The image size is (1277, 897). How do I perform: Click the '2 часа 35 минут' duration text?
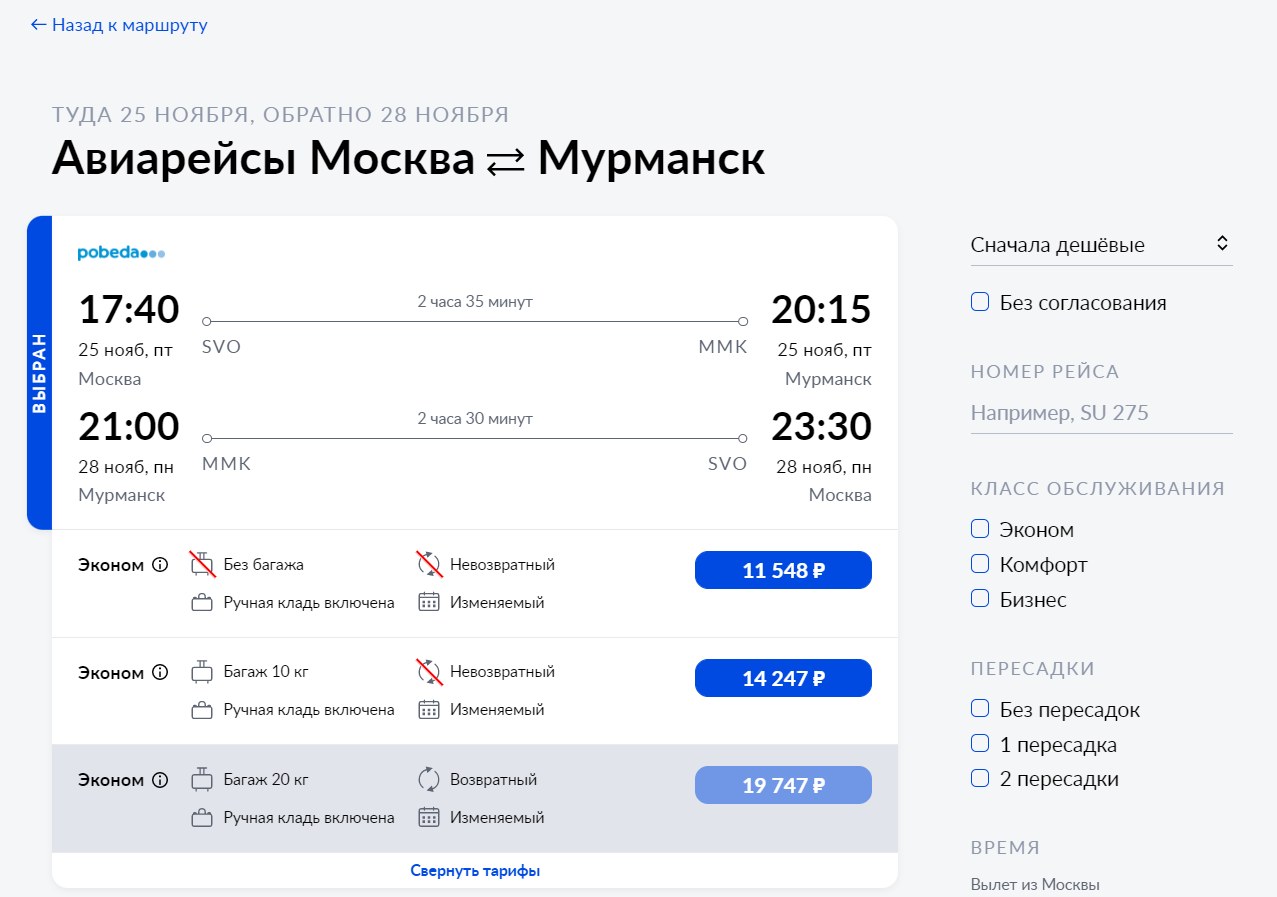click(475, 302)
